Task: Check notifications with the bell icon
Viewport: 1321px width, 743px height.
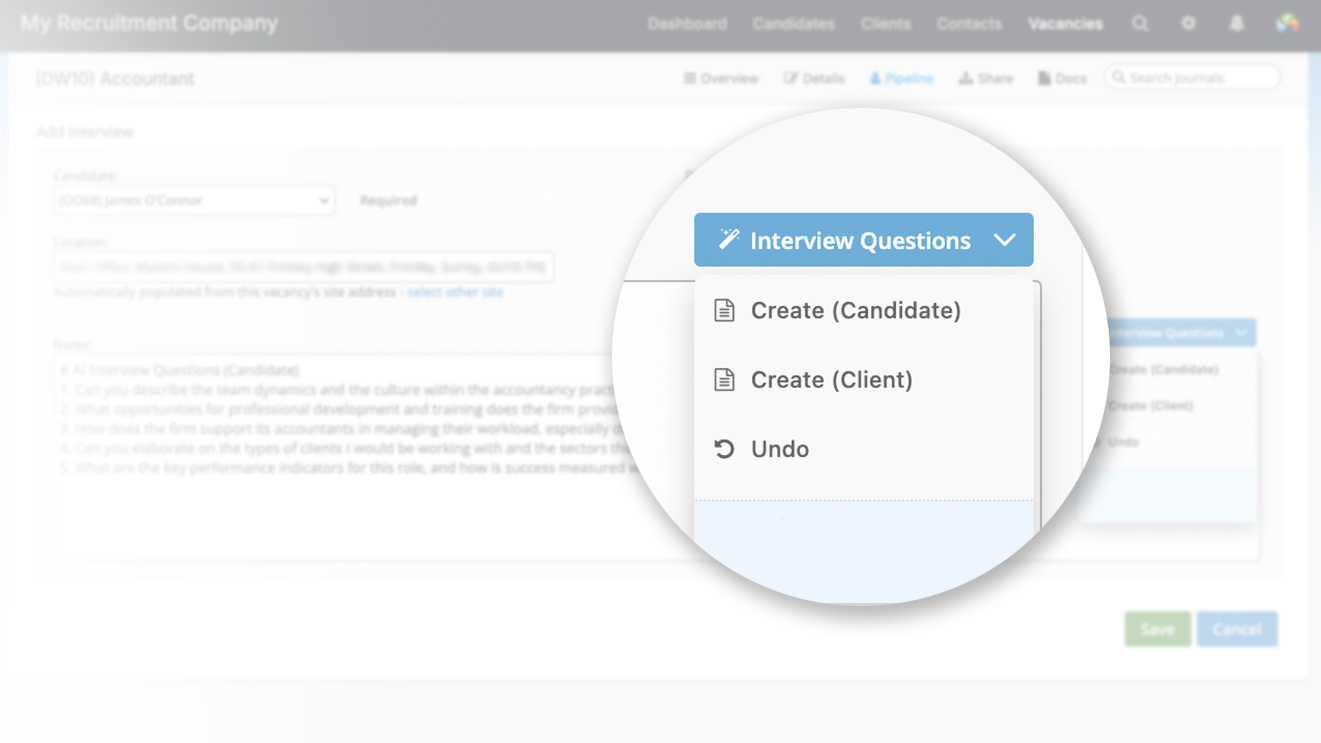Action: (x=1237, y=22)
